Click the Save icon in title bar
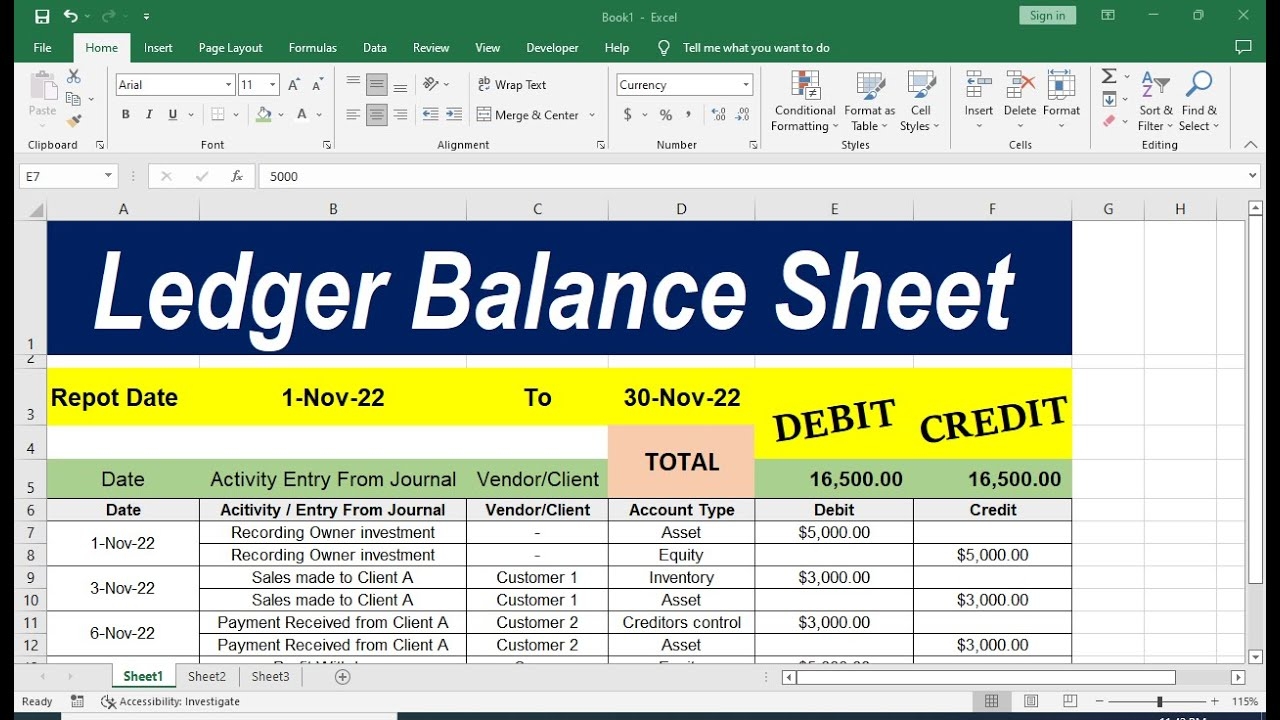Screen dimensions: 1280x720 (42, 16)
